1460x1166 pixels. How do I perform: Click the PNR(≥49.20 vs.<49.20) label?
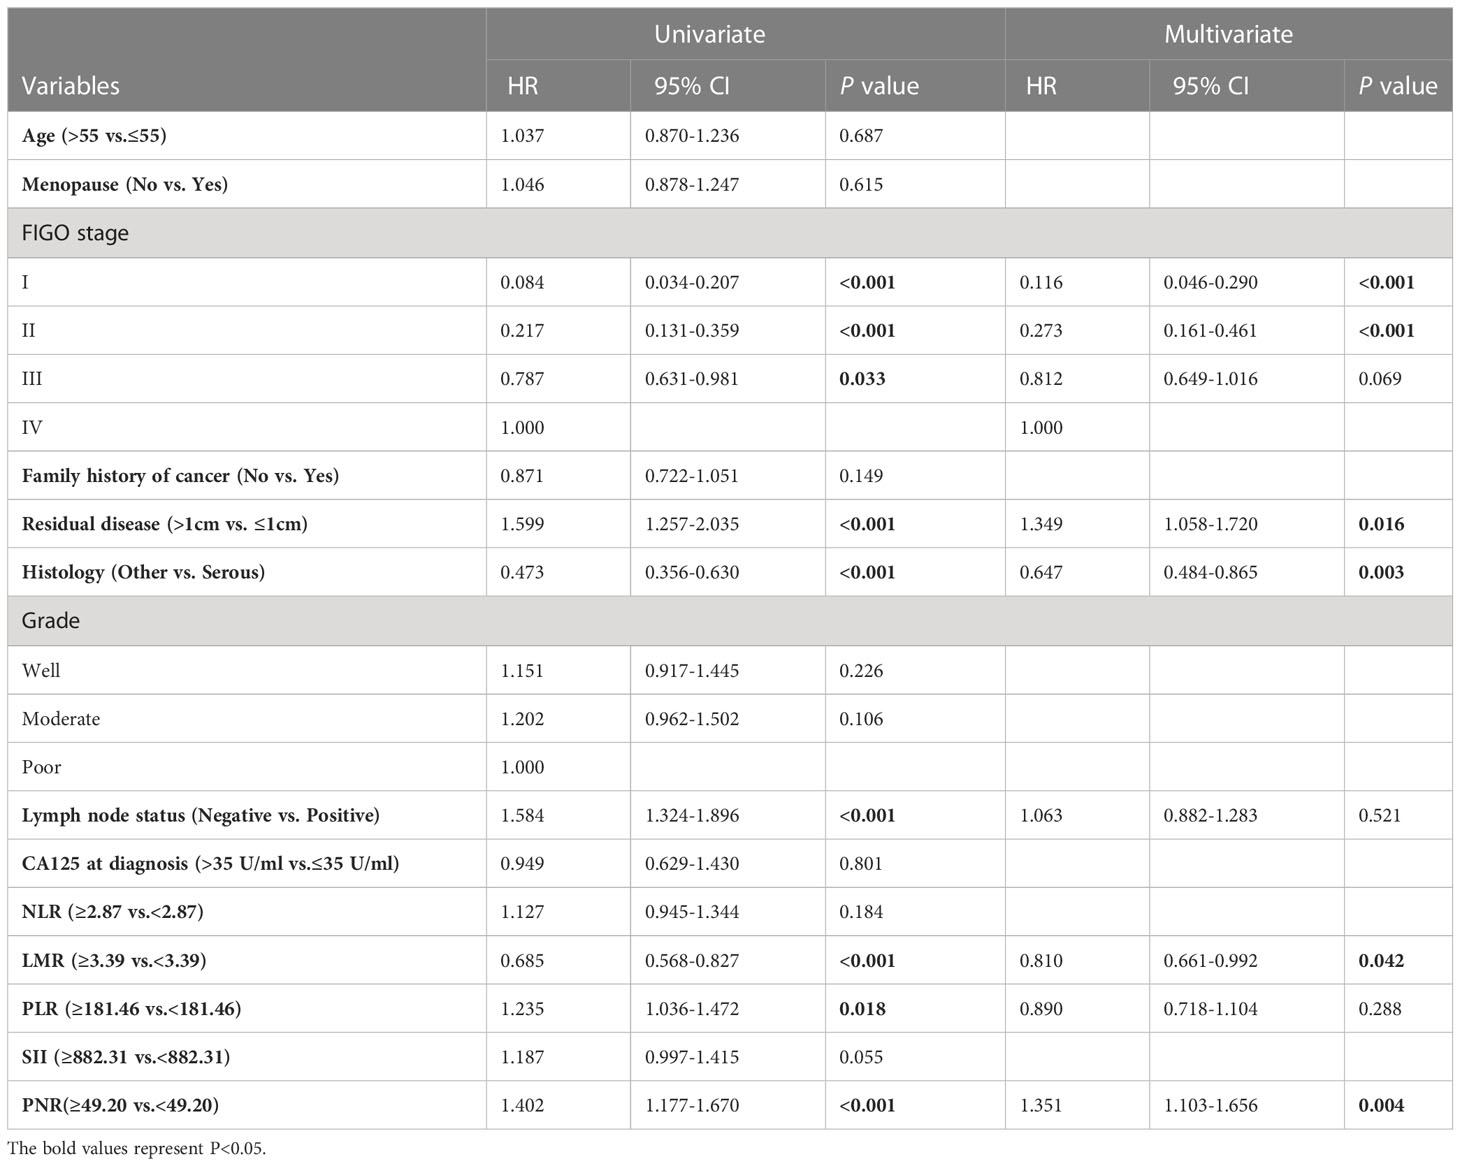point(120,1106)
